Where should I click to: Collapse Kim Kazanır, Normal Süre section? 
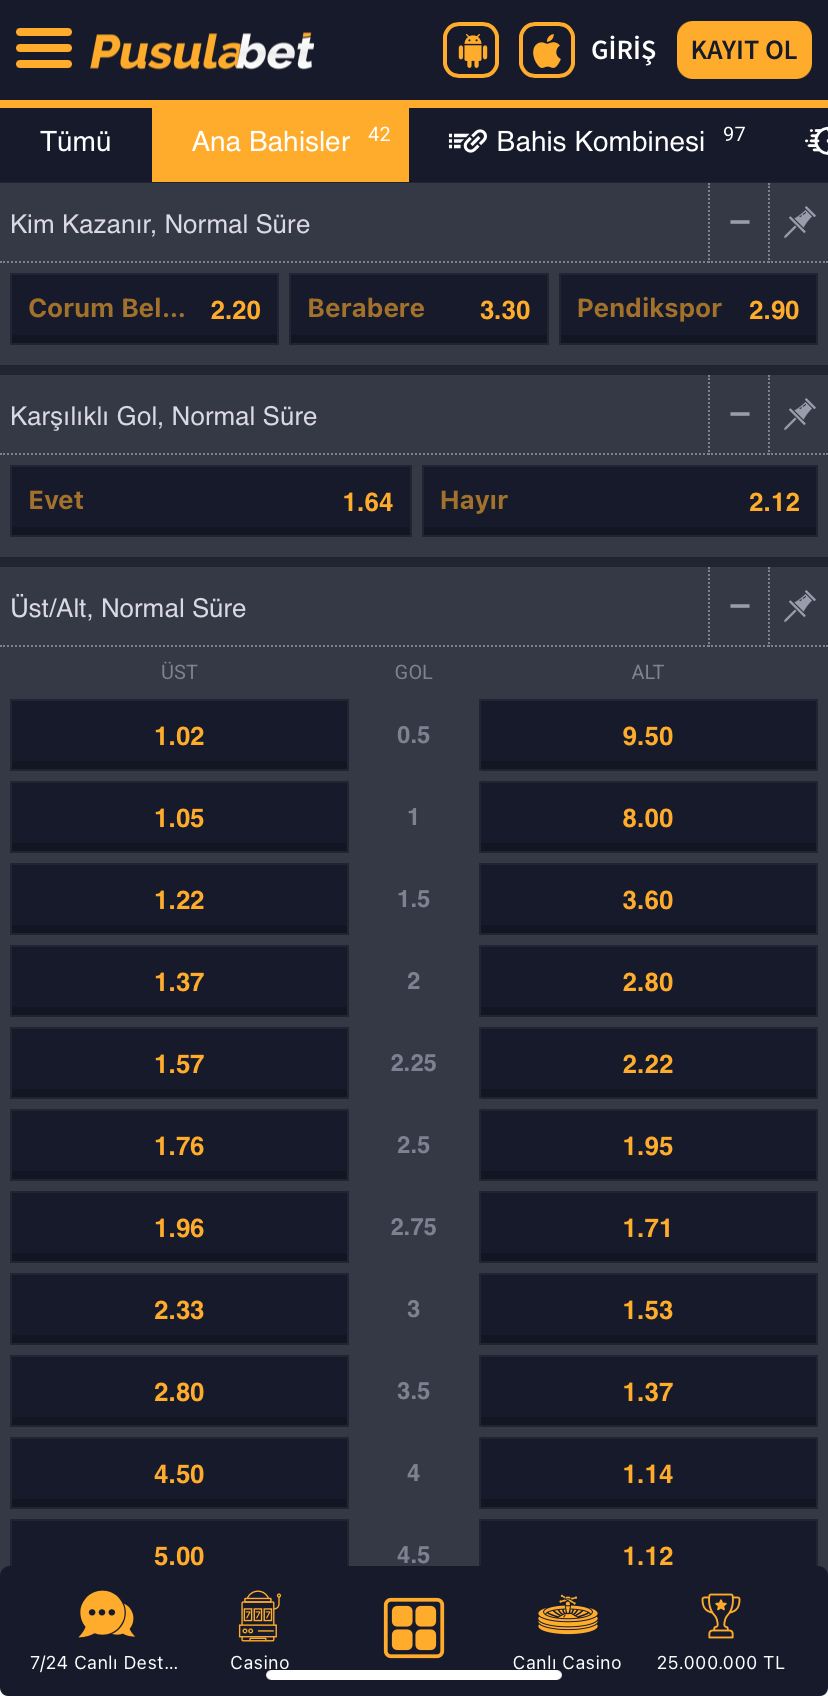(740, 222)
